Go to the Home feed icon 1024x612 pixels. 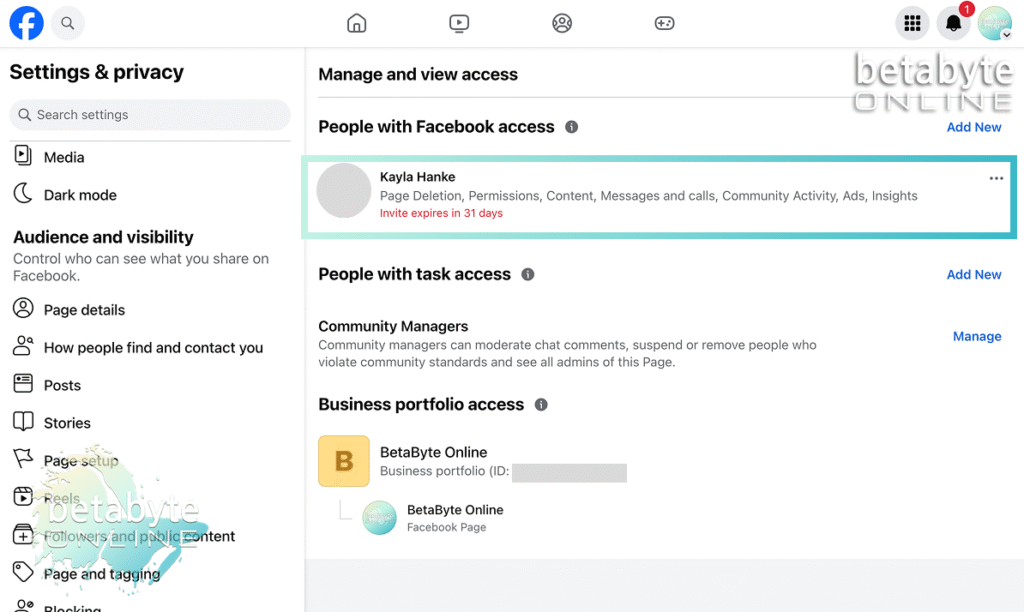357,23
